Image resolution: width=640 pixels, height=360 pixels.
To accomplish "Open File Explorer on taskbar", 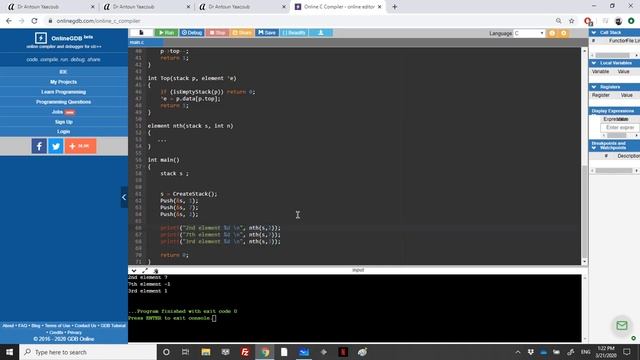I will (206, 352).
